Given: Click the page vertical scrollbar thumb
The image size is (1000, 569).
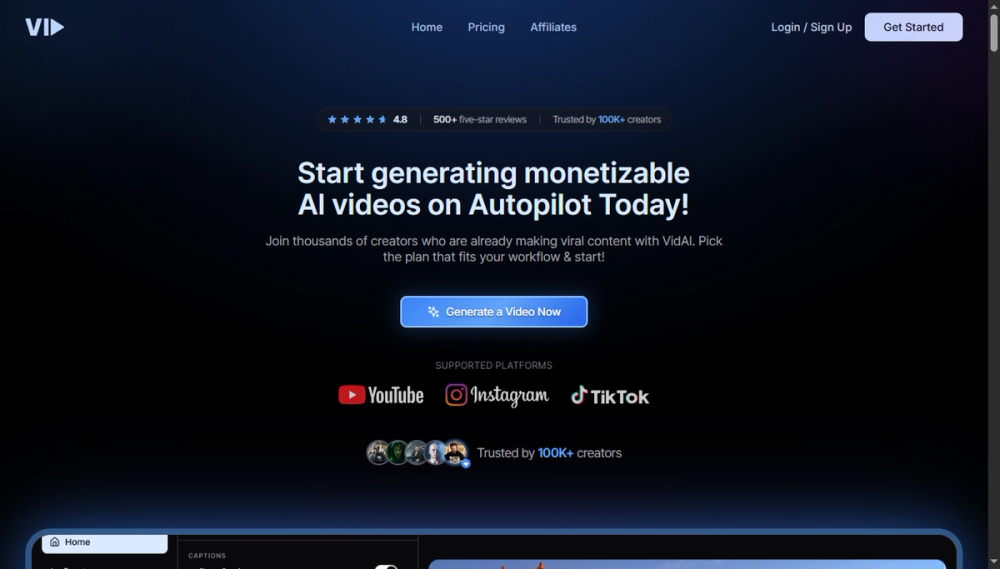Looking at the screenshot, I should click(994, 32).
